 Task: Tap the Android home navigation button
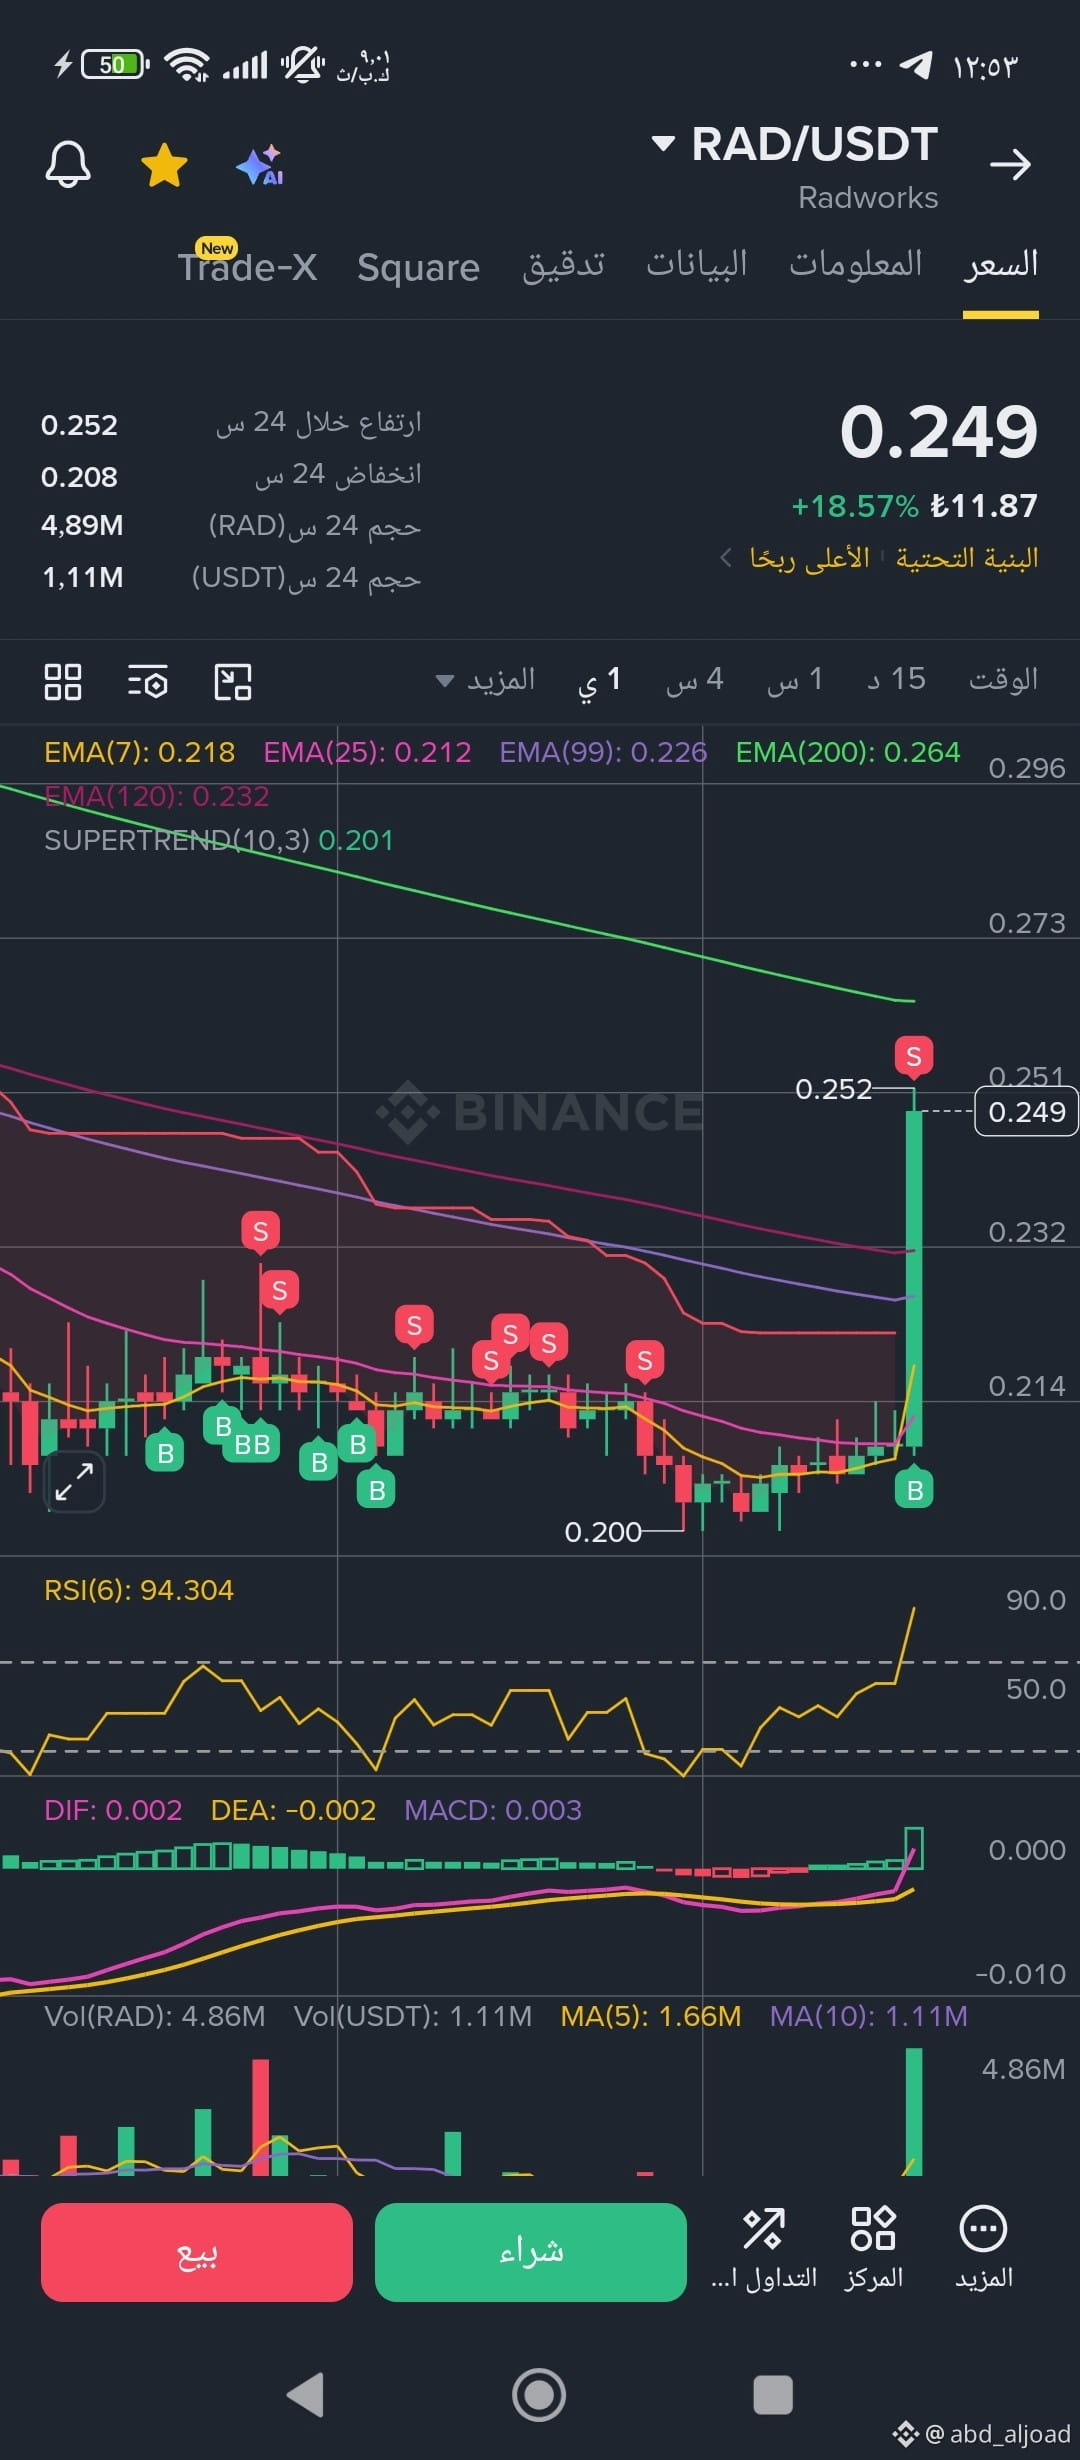tap(539, 2395)
